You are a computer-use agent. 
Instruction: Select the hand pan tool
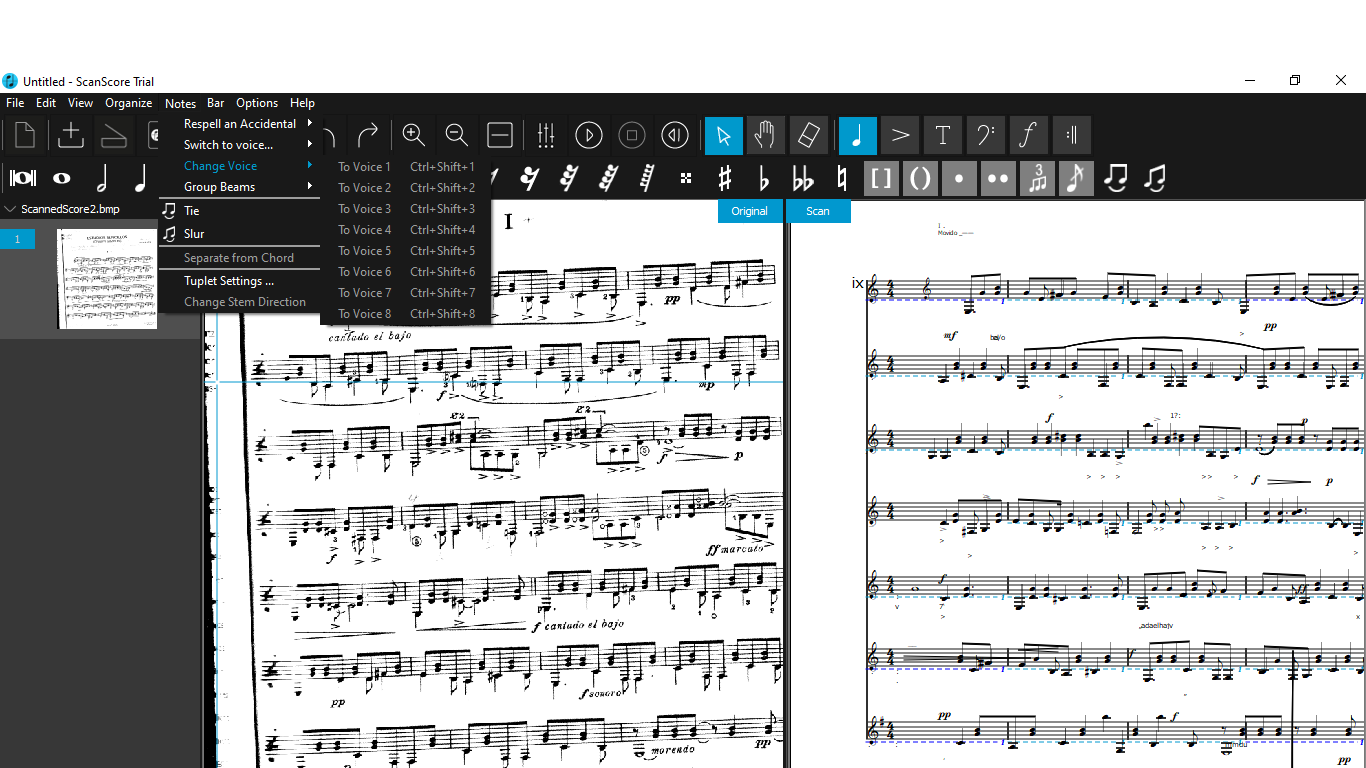[766, 135]
